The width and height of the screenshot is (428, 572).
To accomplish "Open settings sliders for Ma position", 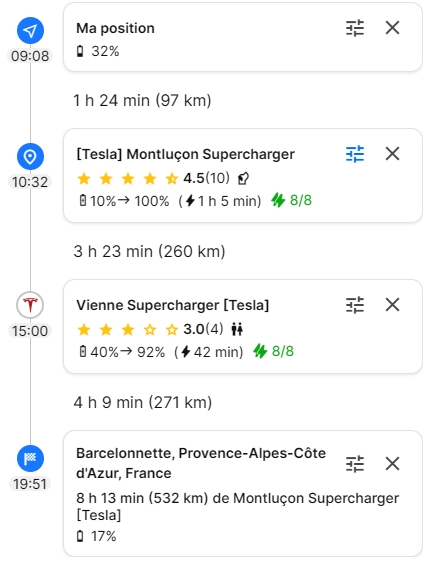I will coord(355,28).
